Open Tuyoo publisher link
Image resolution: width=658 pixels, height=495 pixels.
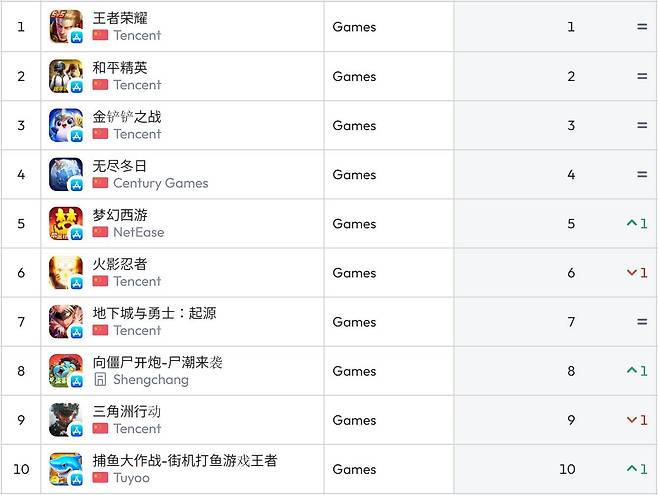131,478
